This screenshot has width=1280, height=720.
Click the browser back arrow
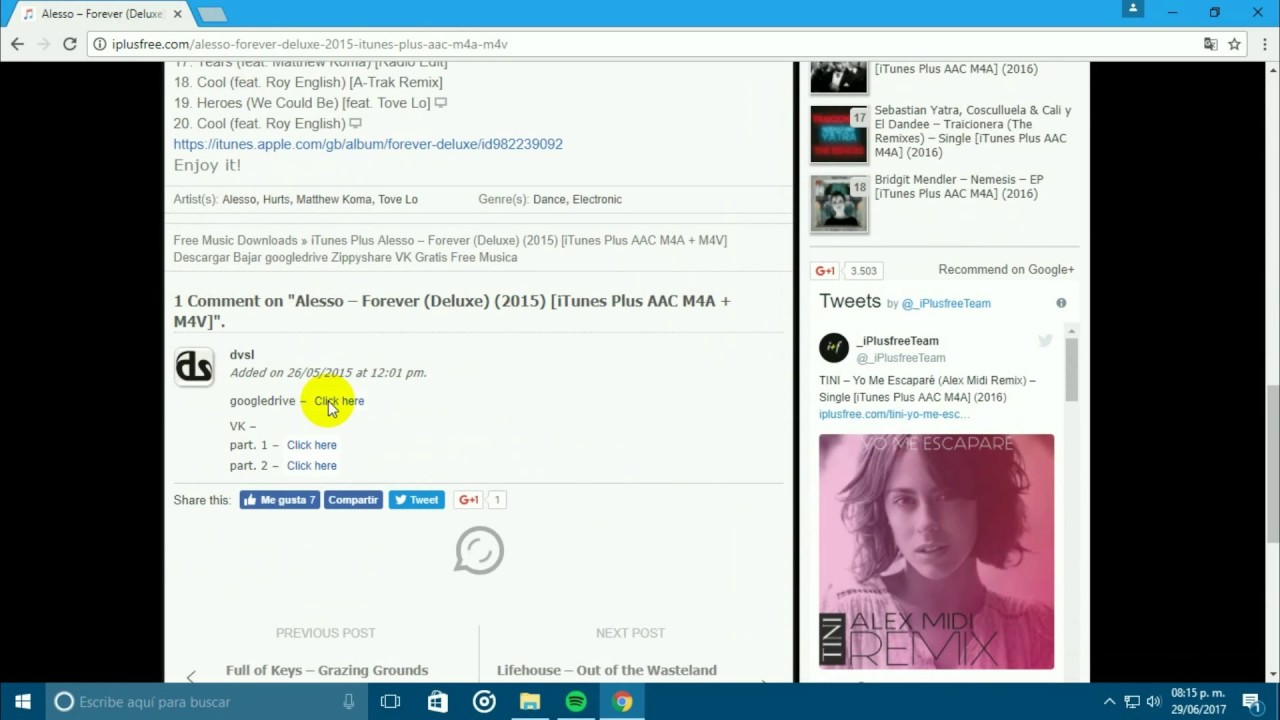pos(17,44)
